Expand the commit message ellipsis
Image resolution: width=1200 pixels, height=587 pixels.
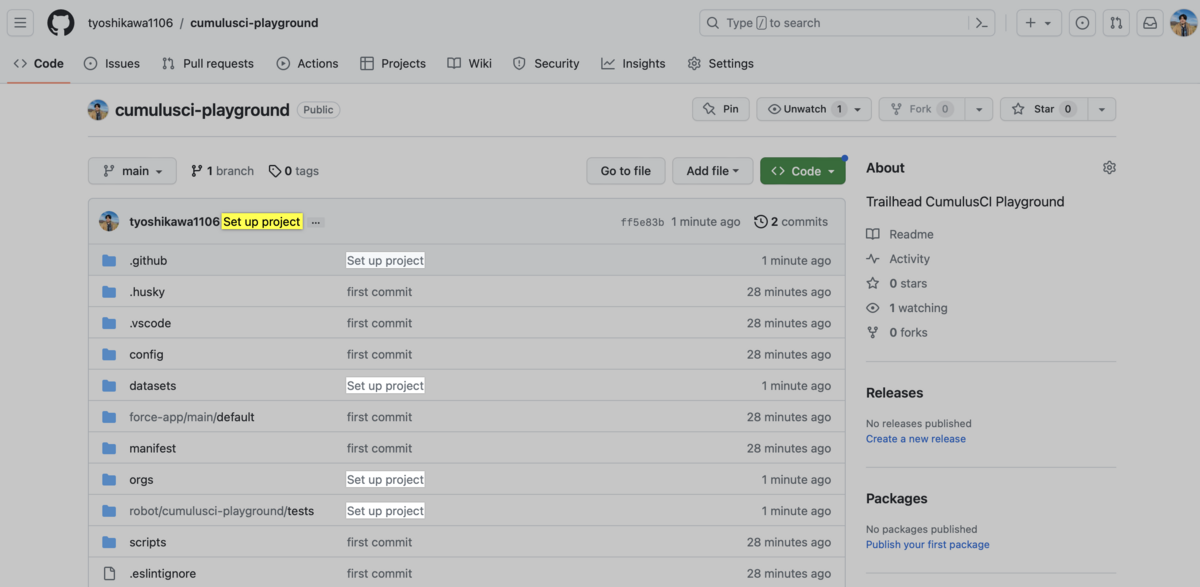tap(316, 222)
